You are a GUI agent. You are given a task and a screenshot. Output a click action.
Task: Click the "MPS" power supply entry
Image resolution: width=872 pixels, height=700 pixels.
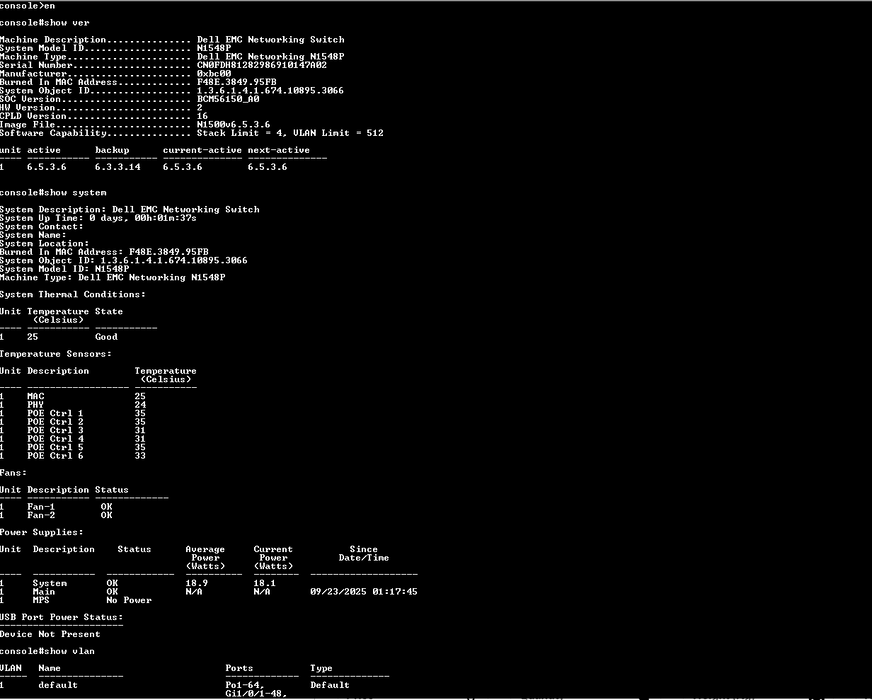point(41,600)
